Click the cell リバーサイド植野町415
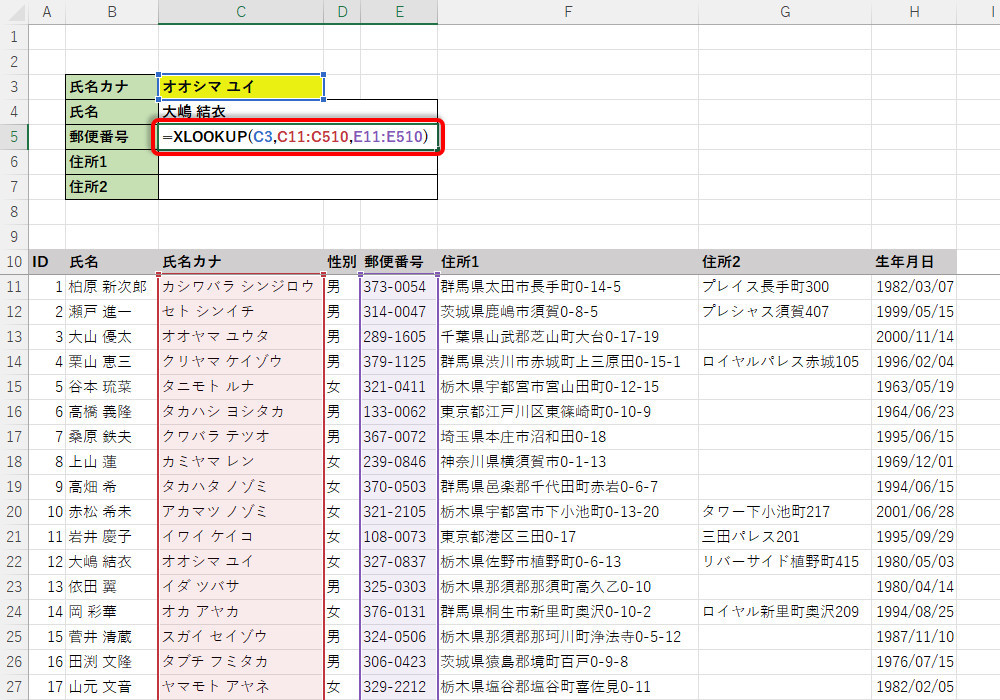This screenshot has width=1000, height=700. click(785, 562)
